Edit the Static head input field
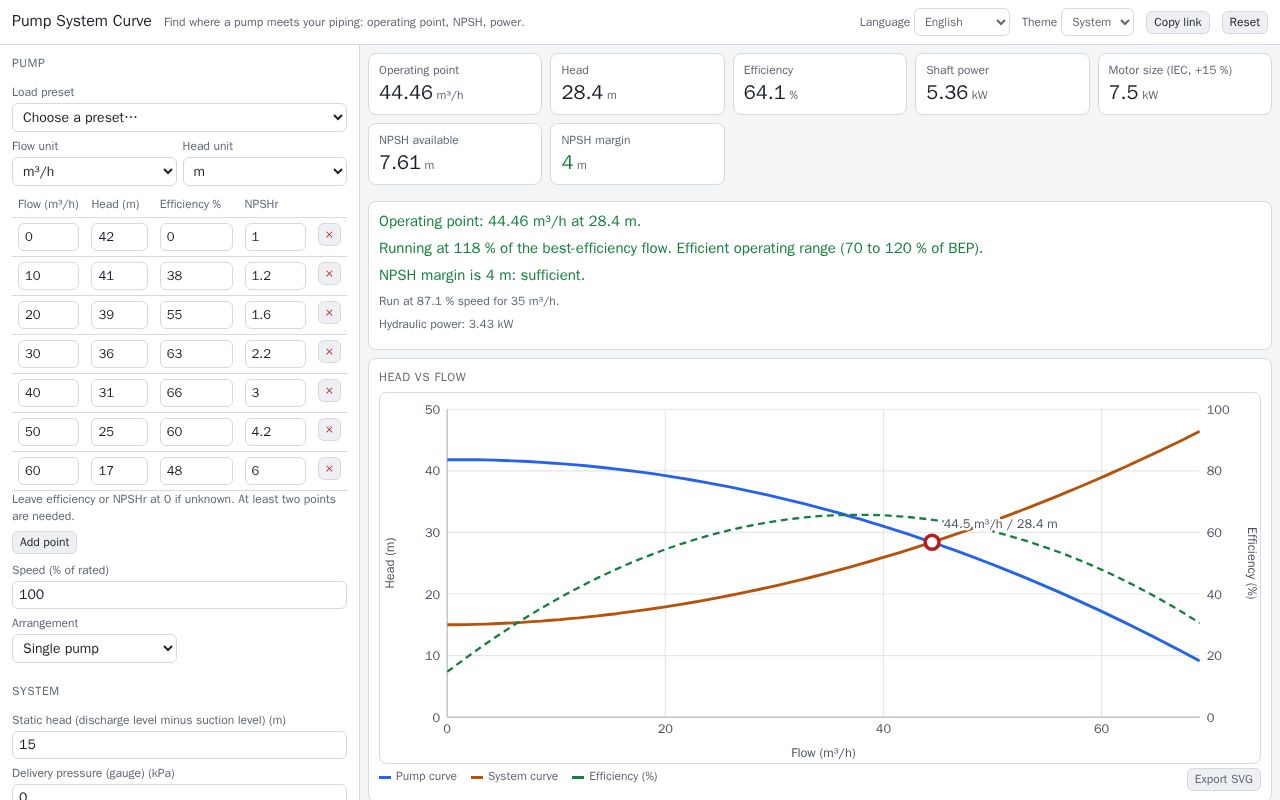This screenshot has height=800, width=1280. [x=179, y=745]
